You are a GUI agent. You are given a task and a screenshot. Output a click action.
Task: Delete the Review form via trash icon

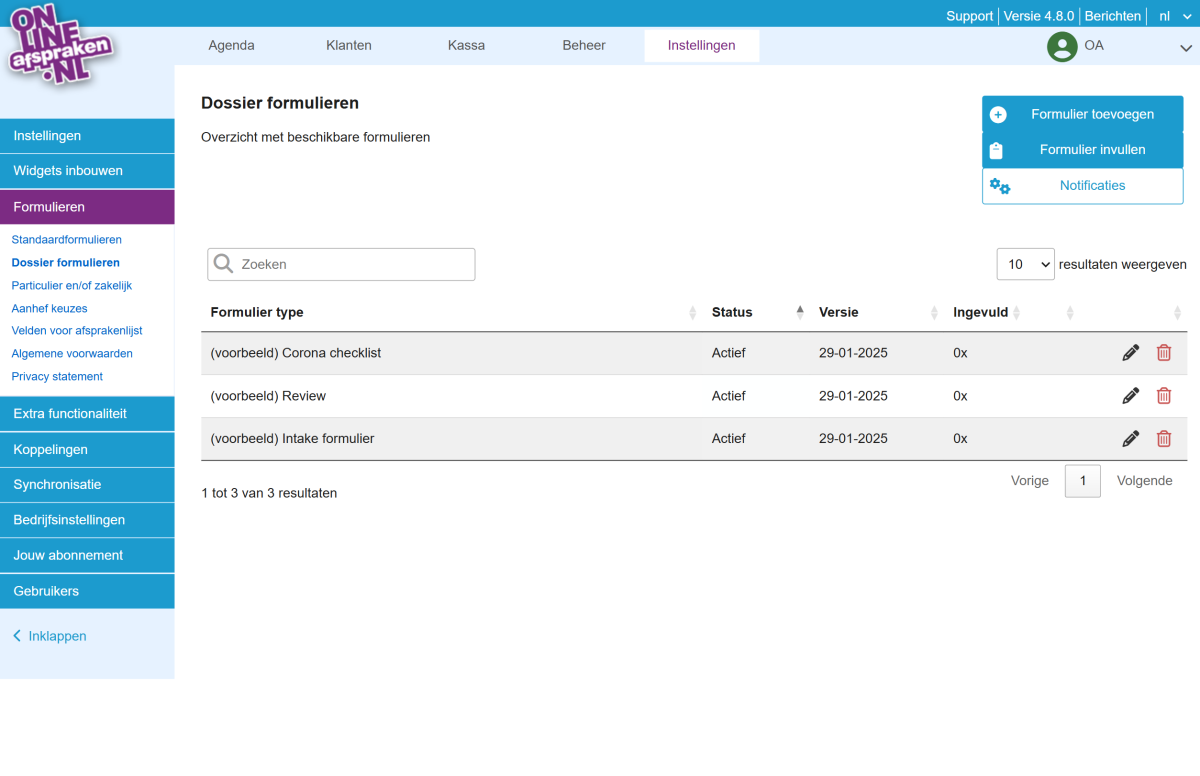tap(1164, 395)
